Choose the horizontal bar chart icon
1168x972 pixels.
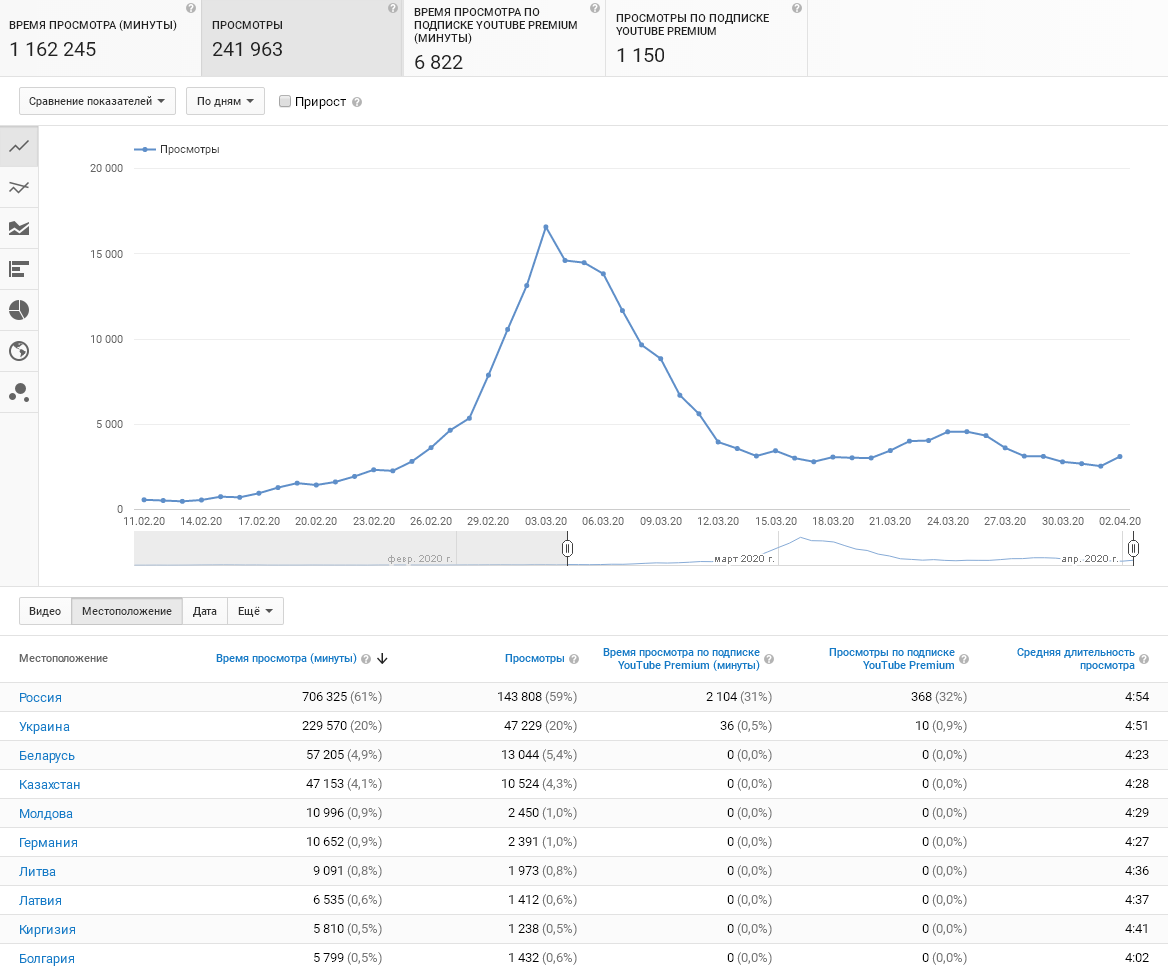click(19, 269)
